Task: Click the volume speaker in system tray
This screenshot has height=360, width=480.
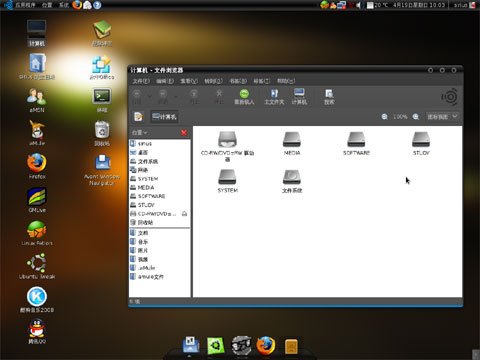Action: [359, 5]
